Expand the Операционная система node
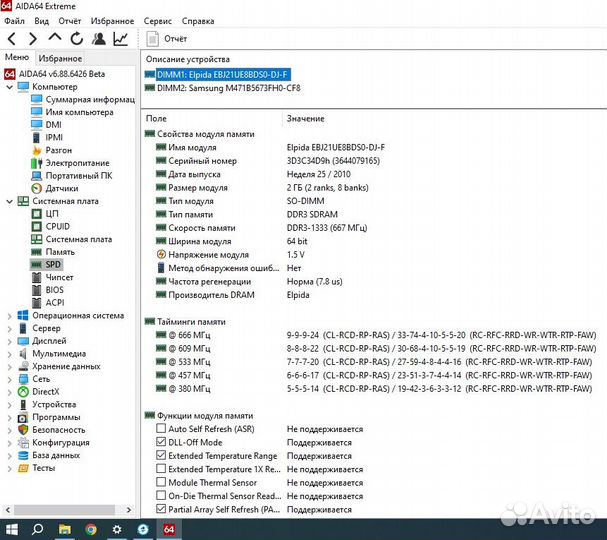 click(10, 315)
